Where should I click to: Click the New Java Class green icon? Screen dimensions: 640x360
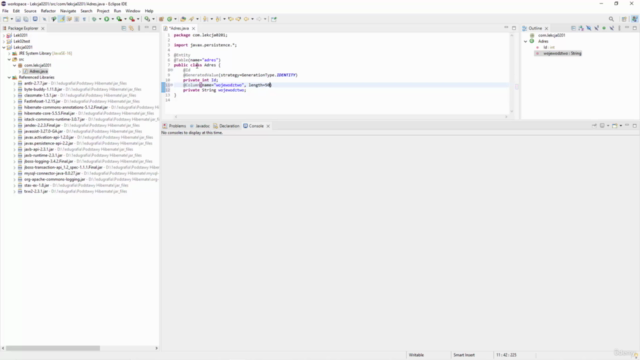[x=169, y=19]
